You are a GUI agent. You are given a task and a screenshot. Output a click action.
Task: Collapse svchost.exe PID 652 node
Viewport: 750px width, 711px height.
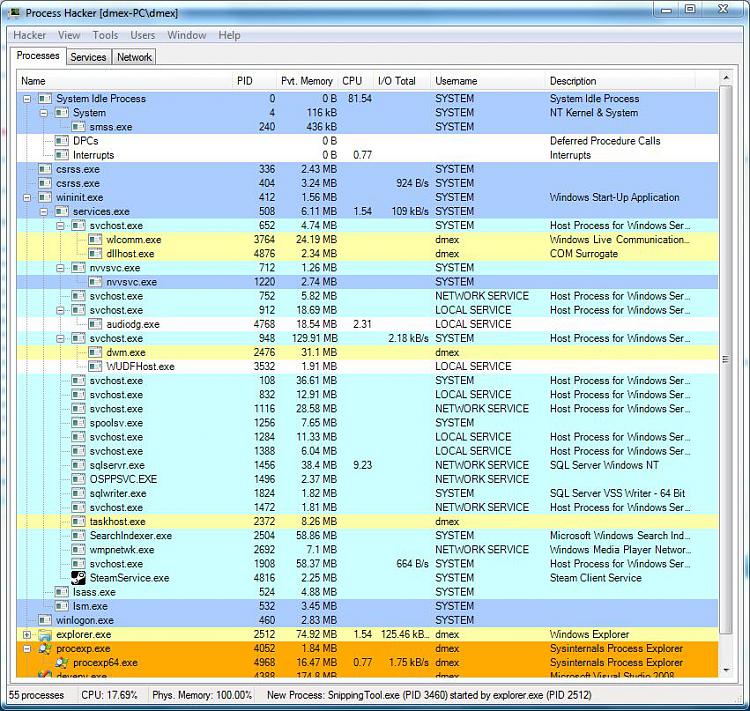coord(60,225)
